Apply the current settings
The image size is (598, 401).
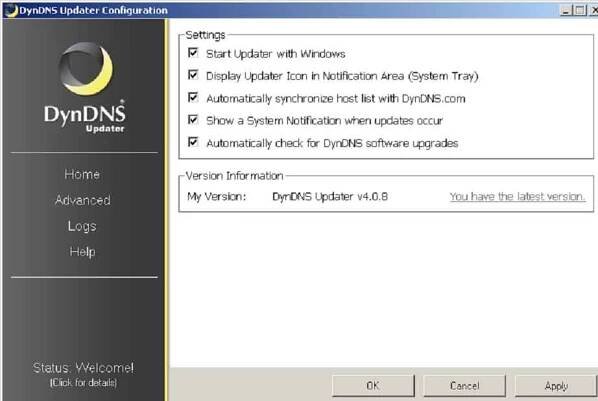(556, 386)
